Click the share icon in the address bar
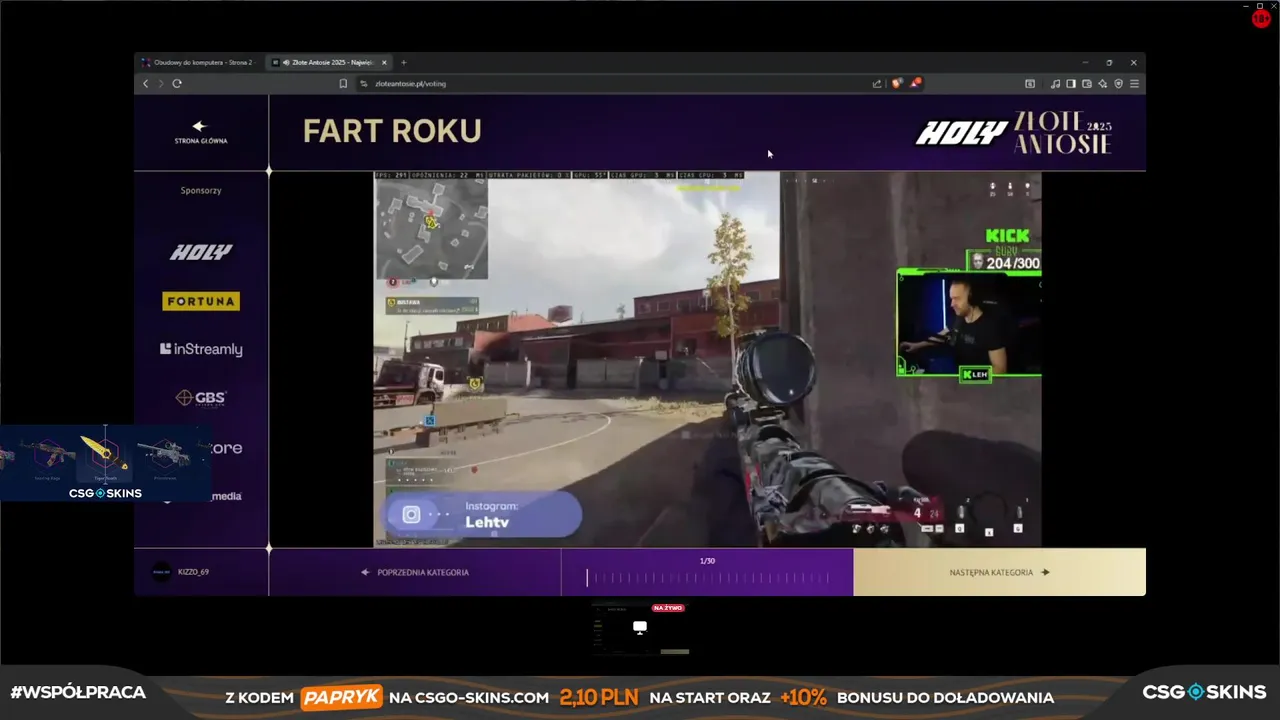 point(877,84)
